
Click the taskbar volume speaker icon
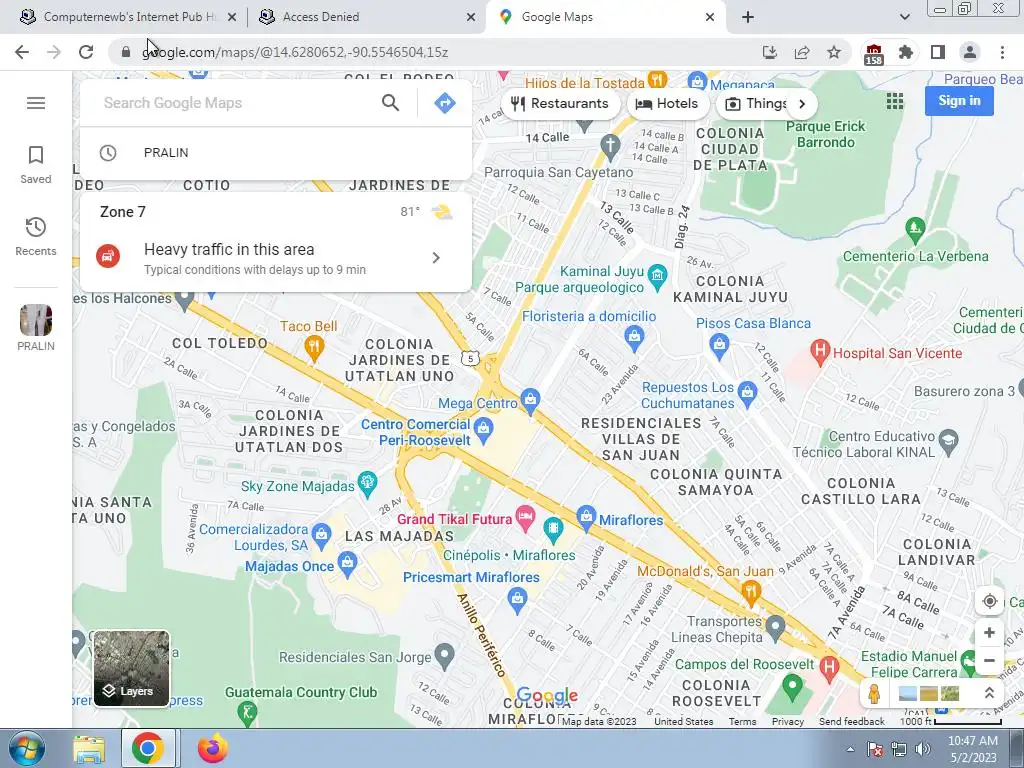pyautogui.click(x=923, y=749)
